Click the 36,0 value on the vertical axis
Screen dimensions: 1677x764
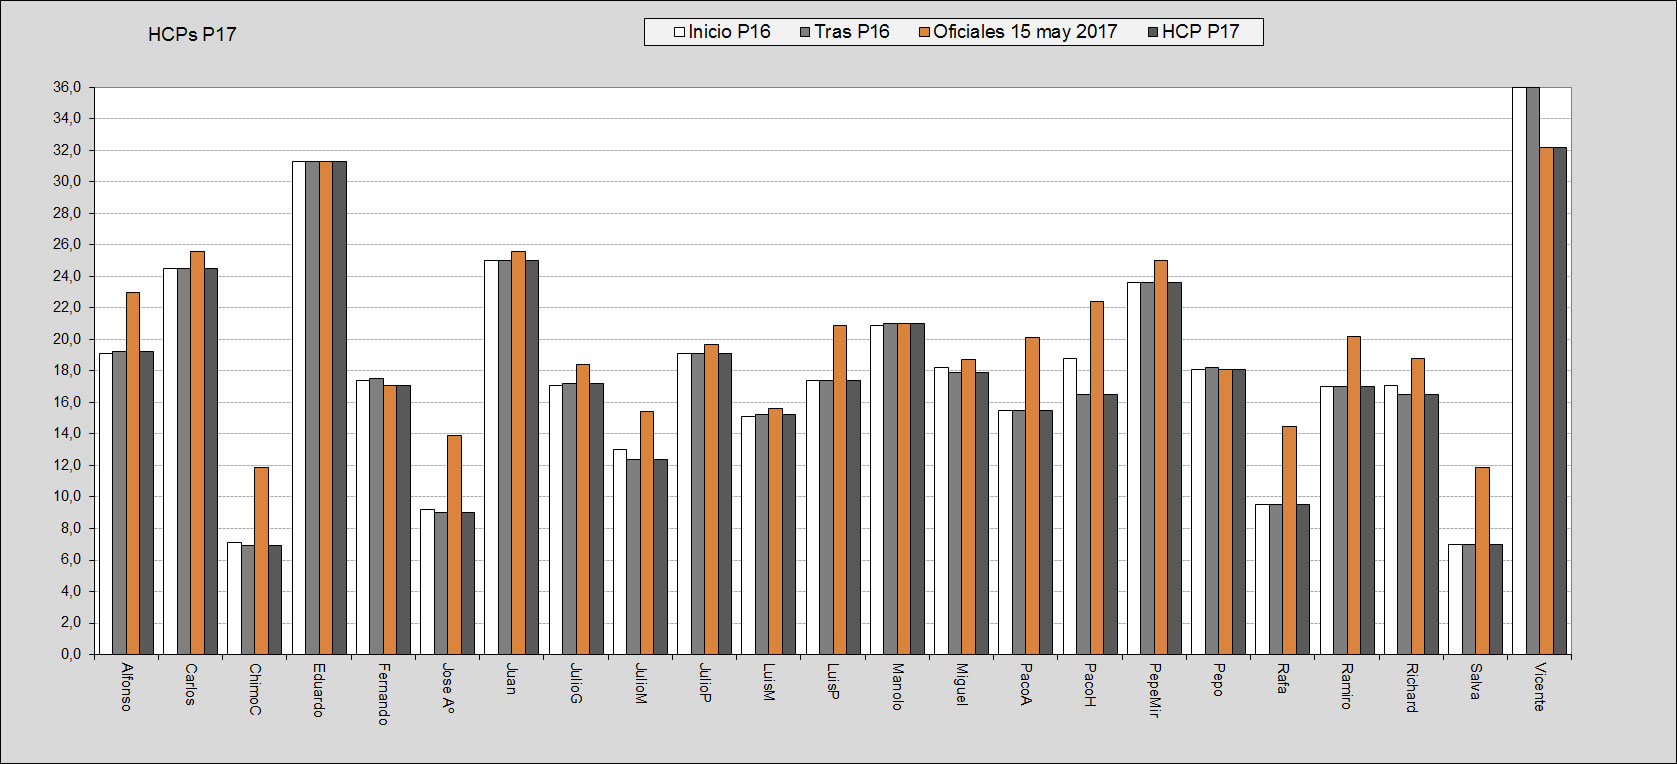tap(68, 87)
